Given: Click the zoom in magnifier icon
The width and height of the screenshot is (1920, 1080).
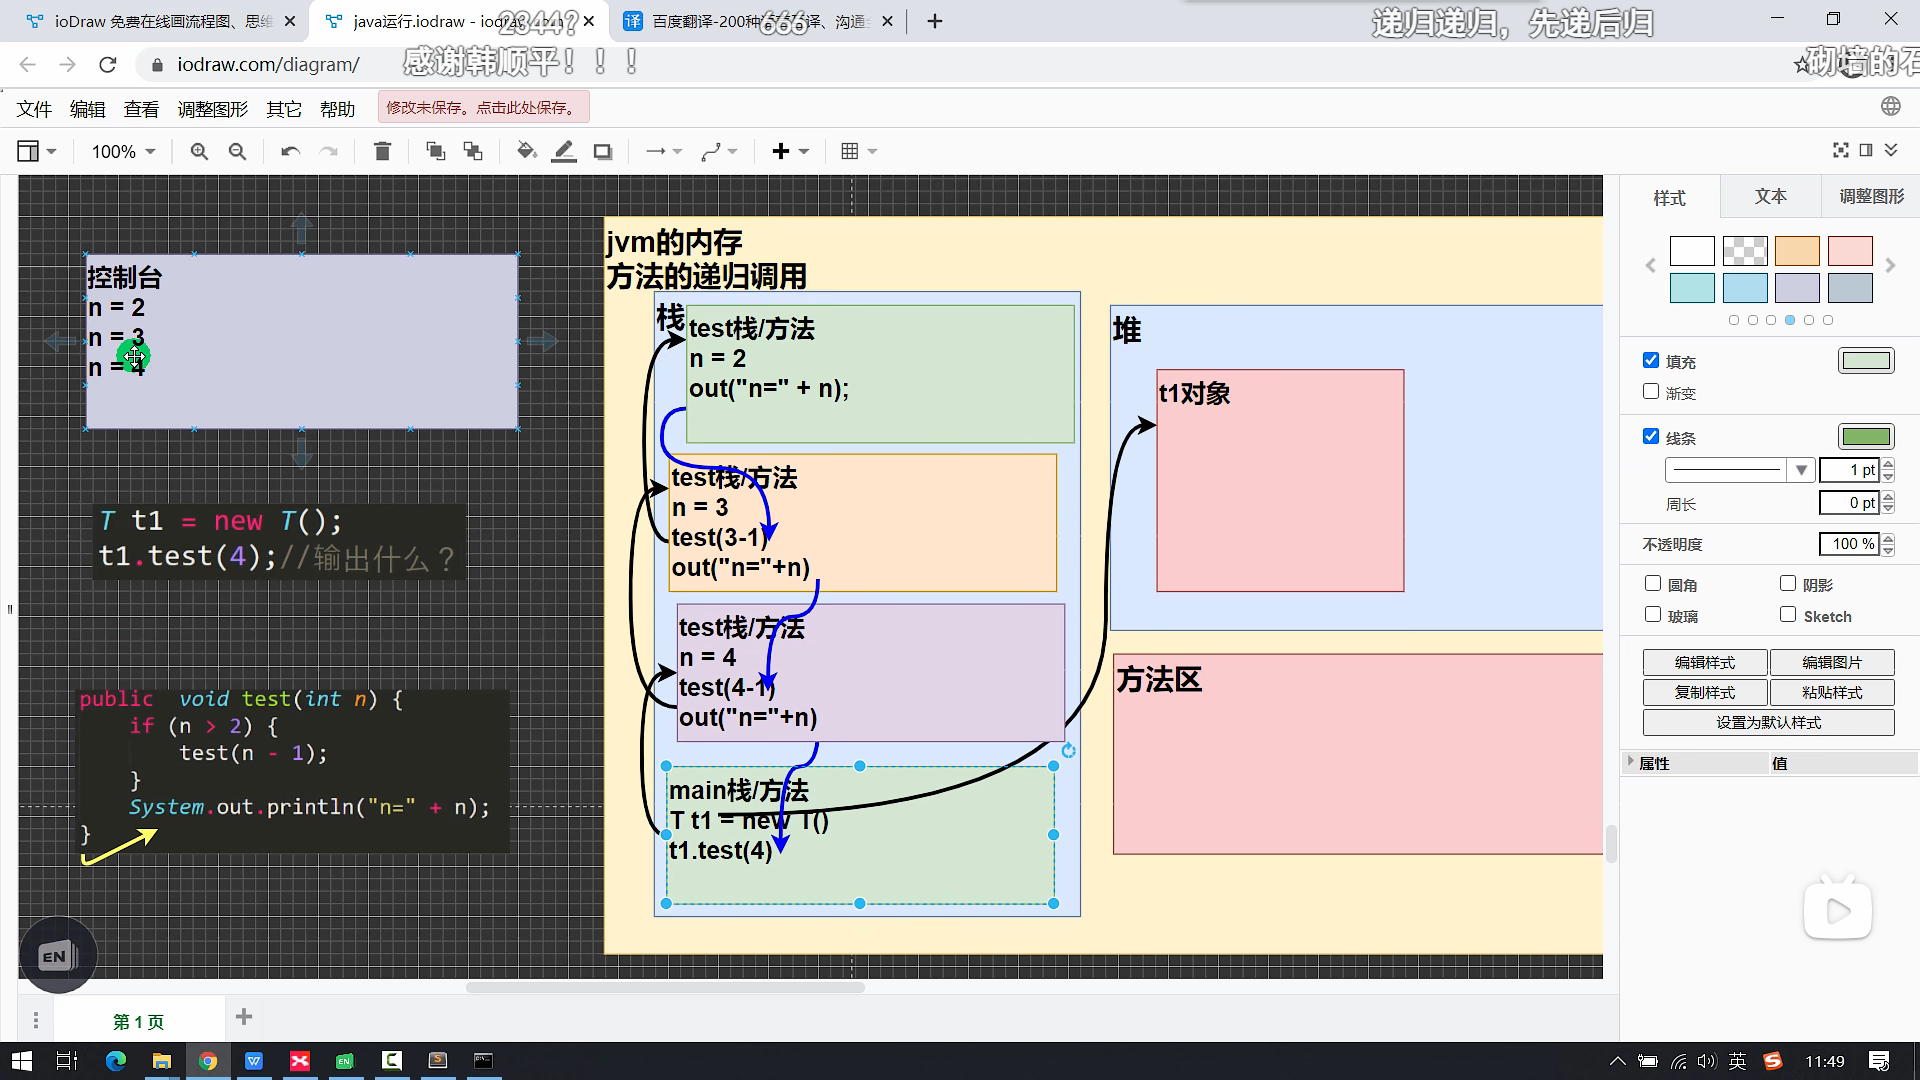Looking at the screenshot, I should pyautogui.click(x=199, y=151).
